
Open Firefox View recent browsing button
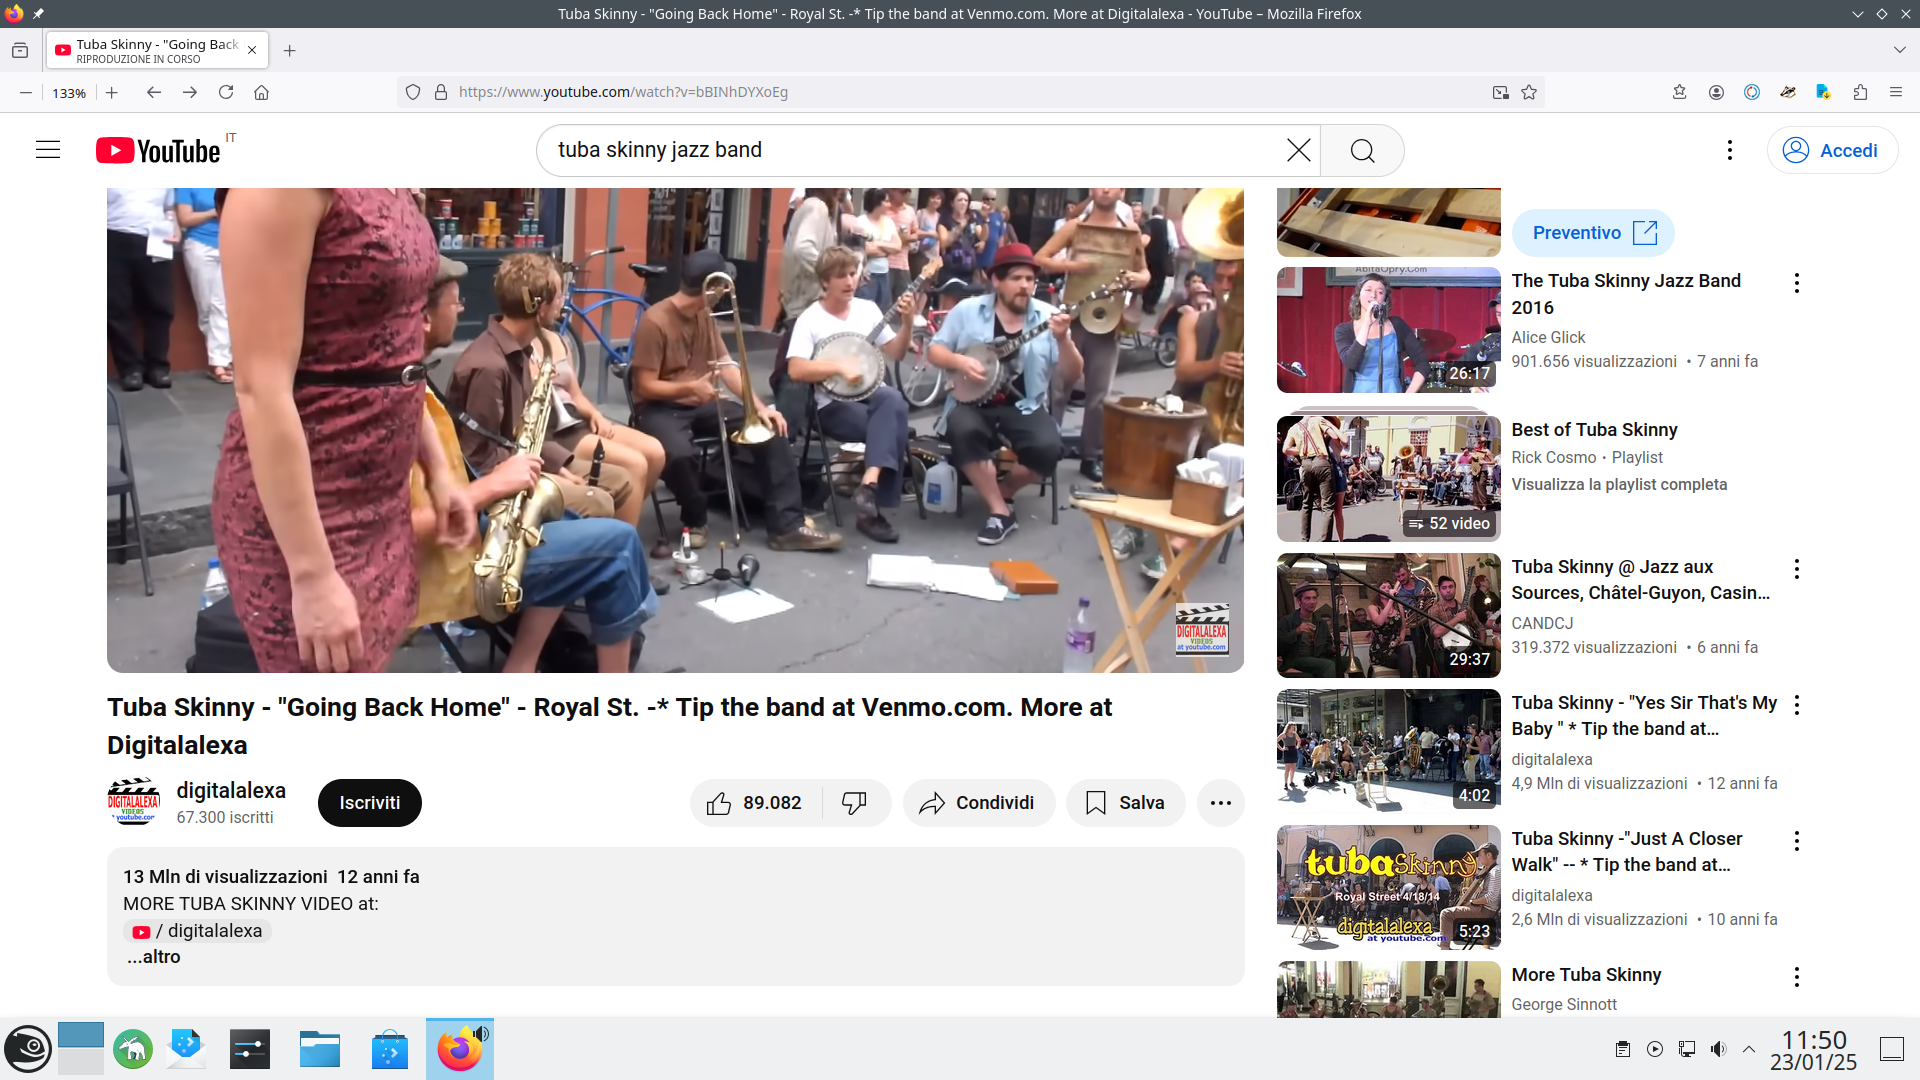20,51
